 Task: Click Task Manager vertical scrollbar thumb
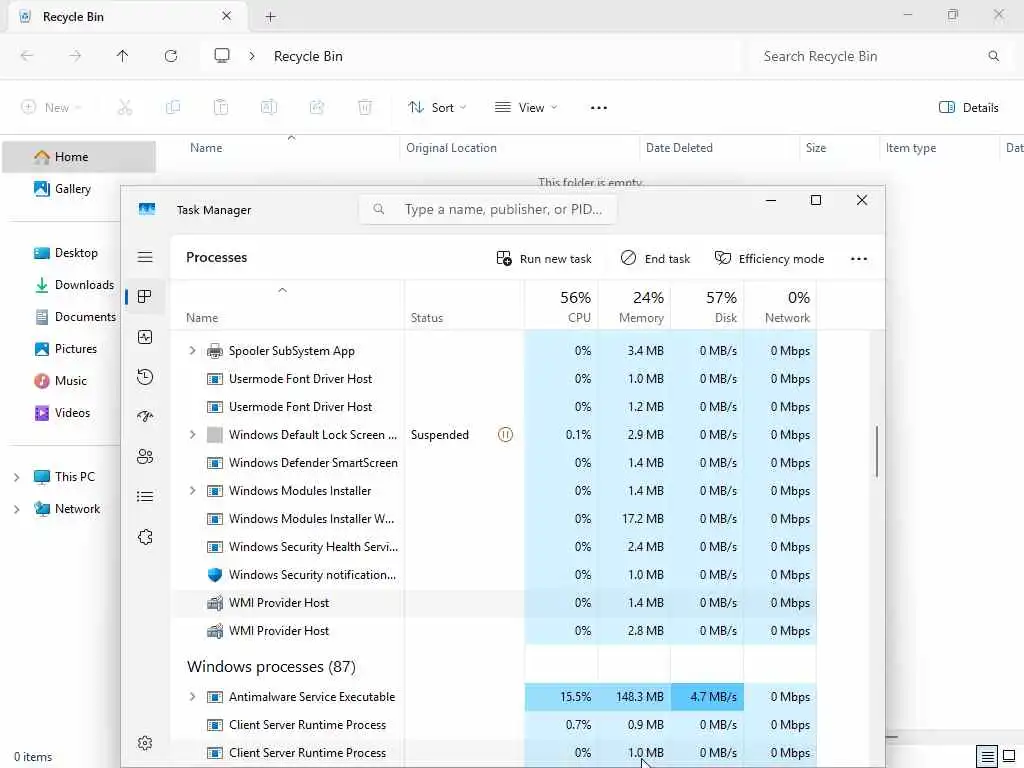pos(876,451)
